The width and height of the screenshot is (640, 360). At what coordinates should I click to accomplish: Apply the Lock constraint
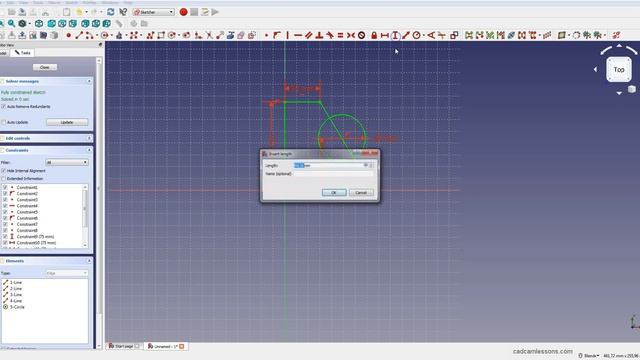[374, 36]
